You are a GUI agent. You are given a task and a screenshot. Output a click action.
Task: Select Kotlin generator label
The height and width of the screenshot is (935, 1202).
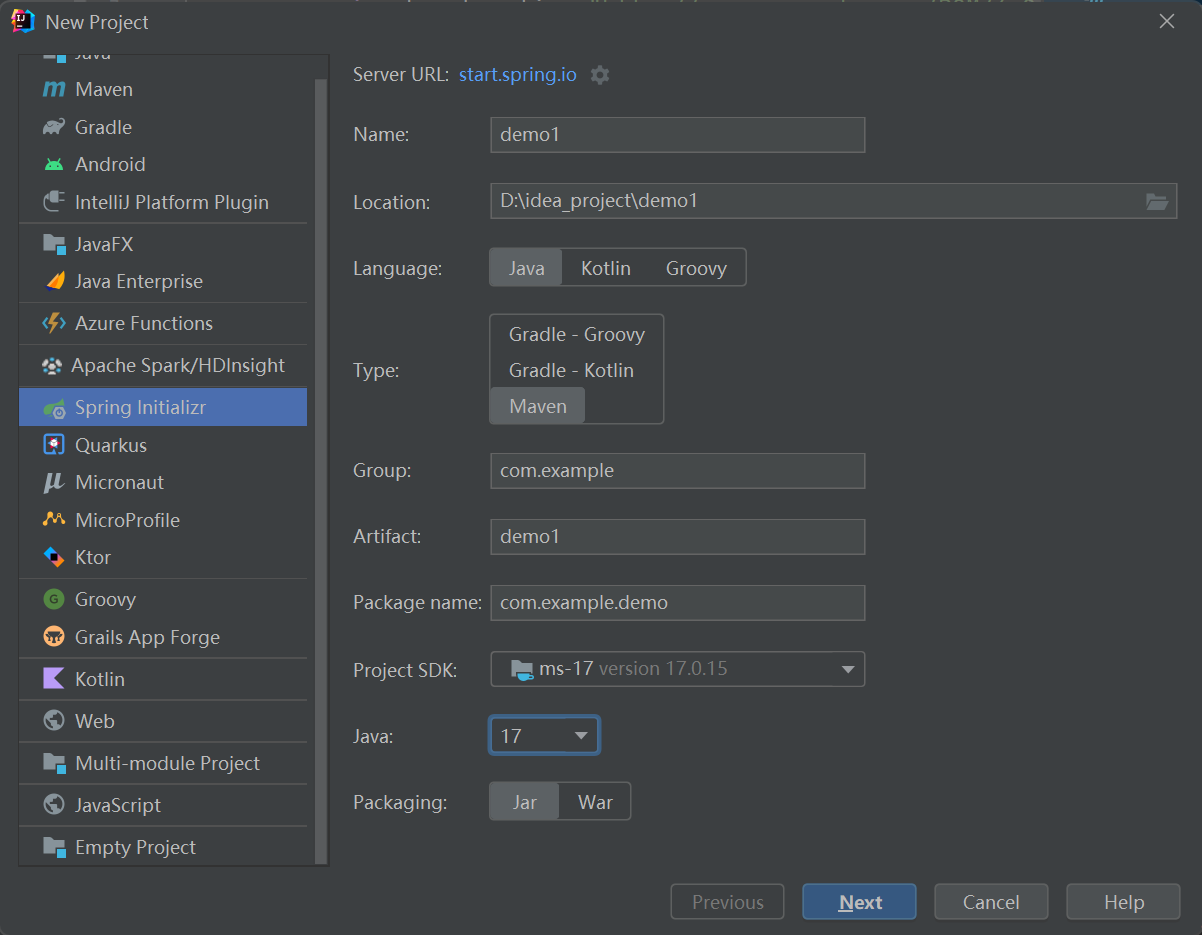100,679
